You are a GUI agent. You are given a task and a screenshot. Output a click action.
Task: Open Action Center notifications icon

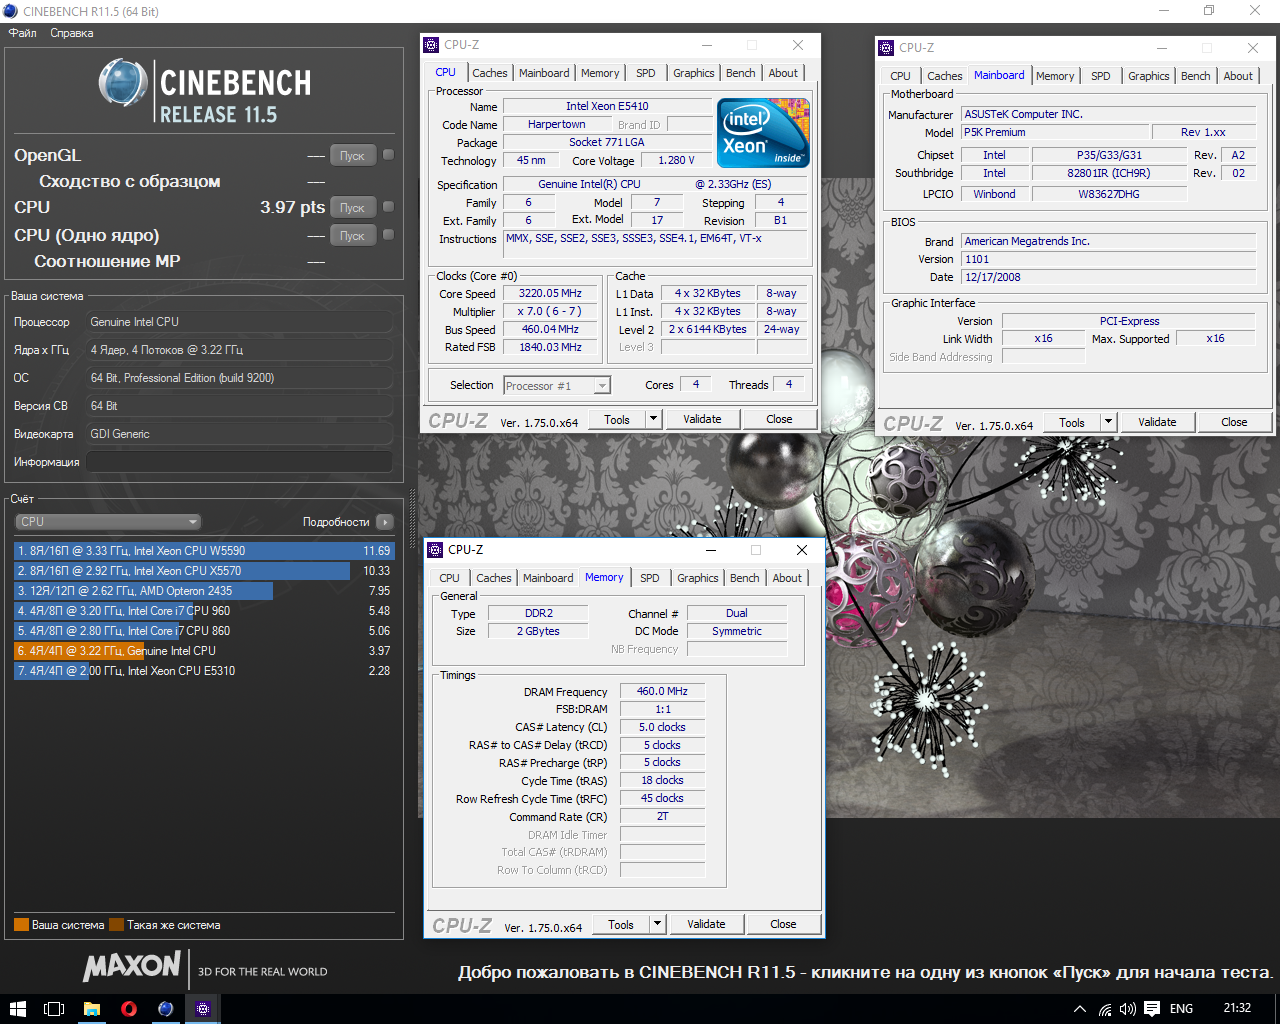pos(1152,1009)
